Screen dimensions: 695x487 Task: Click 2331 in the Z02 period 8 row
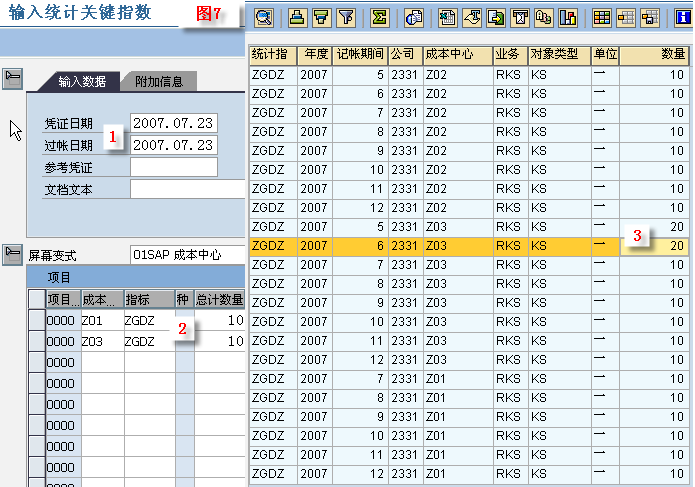(405, 132)
